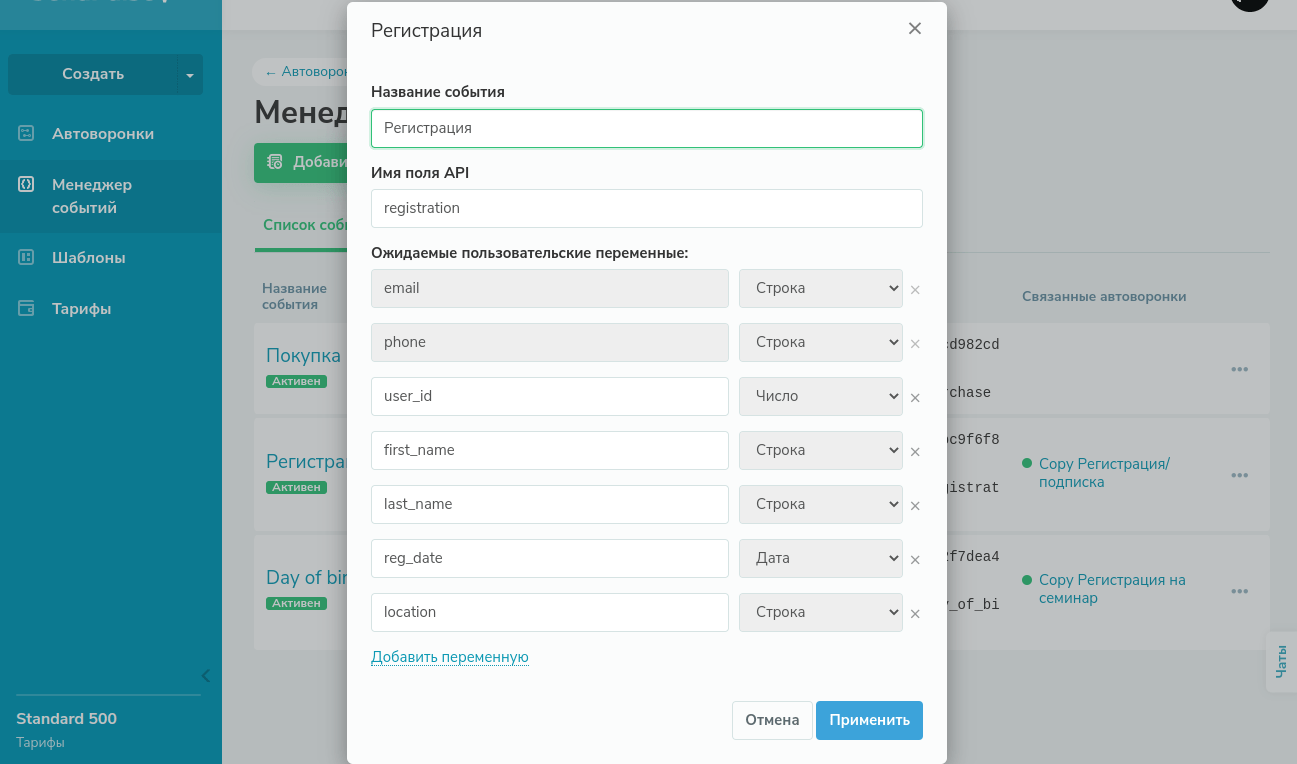Click the Менеджер событий sidebar icon
The width and height of the screenshot is (1297, 764).
point(27,184)
